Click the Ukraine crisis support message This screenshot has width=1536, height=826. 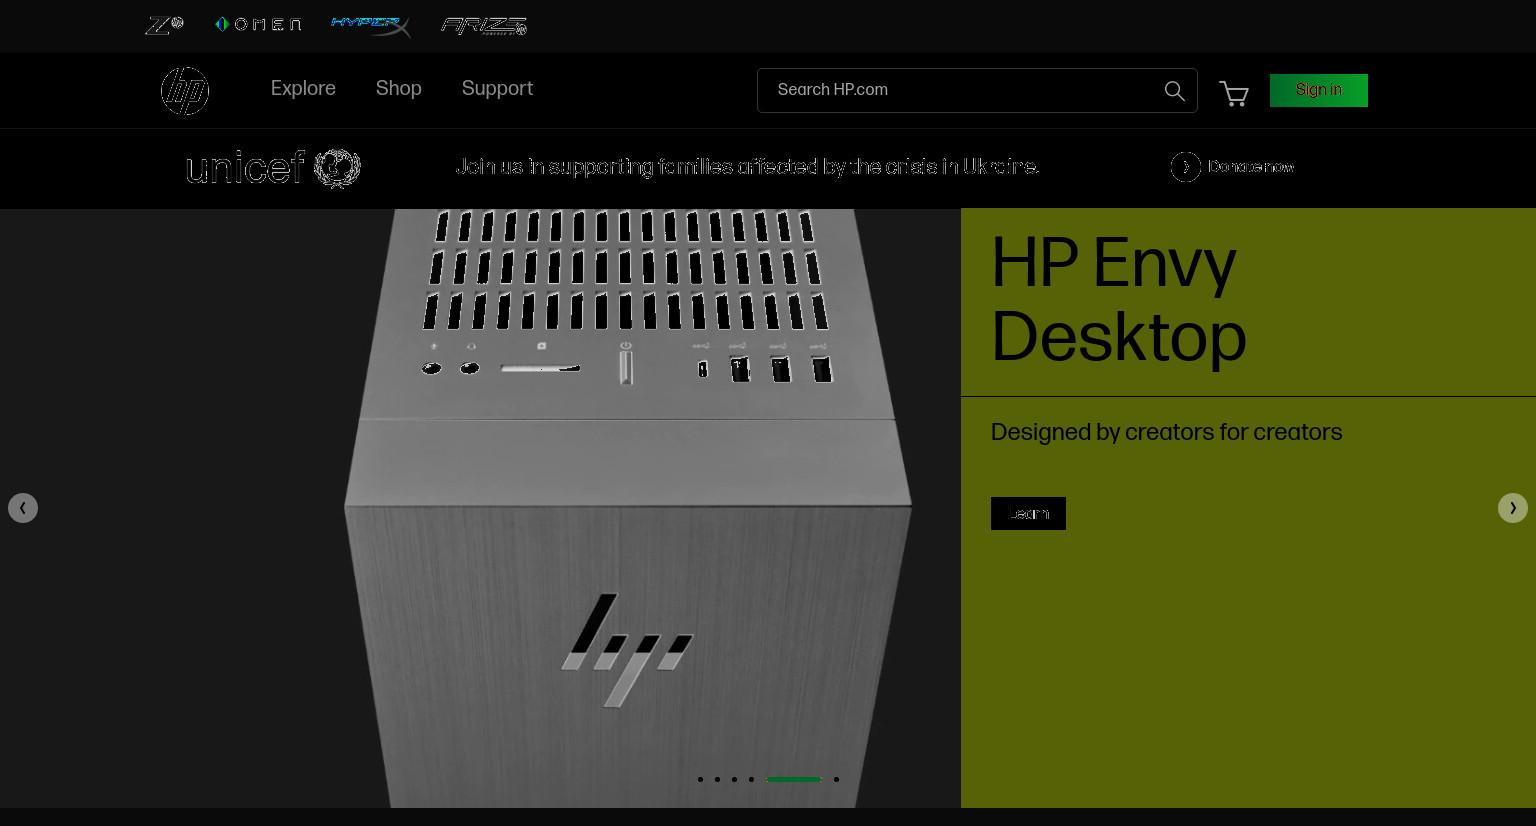click(747, 167)
